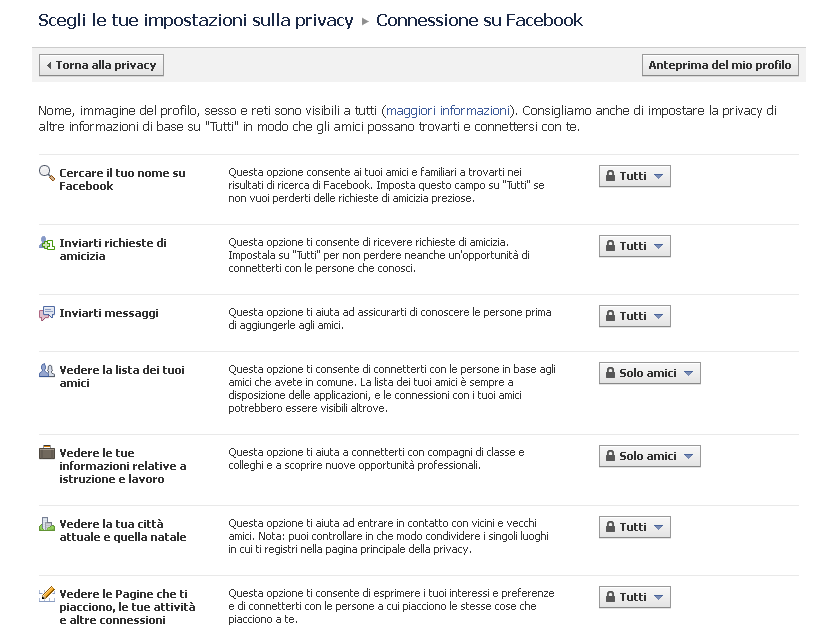Image resolution: width=835 pixels, height=634 pixels.
Task: Open the Tutti dropdown for Cercare il tuo nome
Action: tap(634, 176)
